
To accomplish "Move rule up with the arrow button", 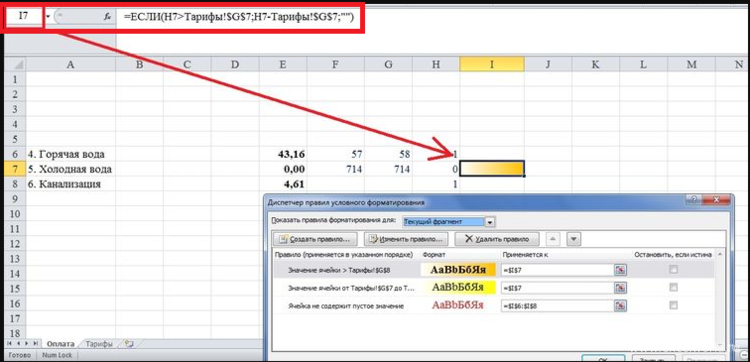I will tap(552, 239).
